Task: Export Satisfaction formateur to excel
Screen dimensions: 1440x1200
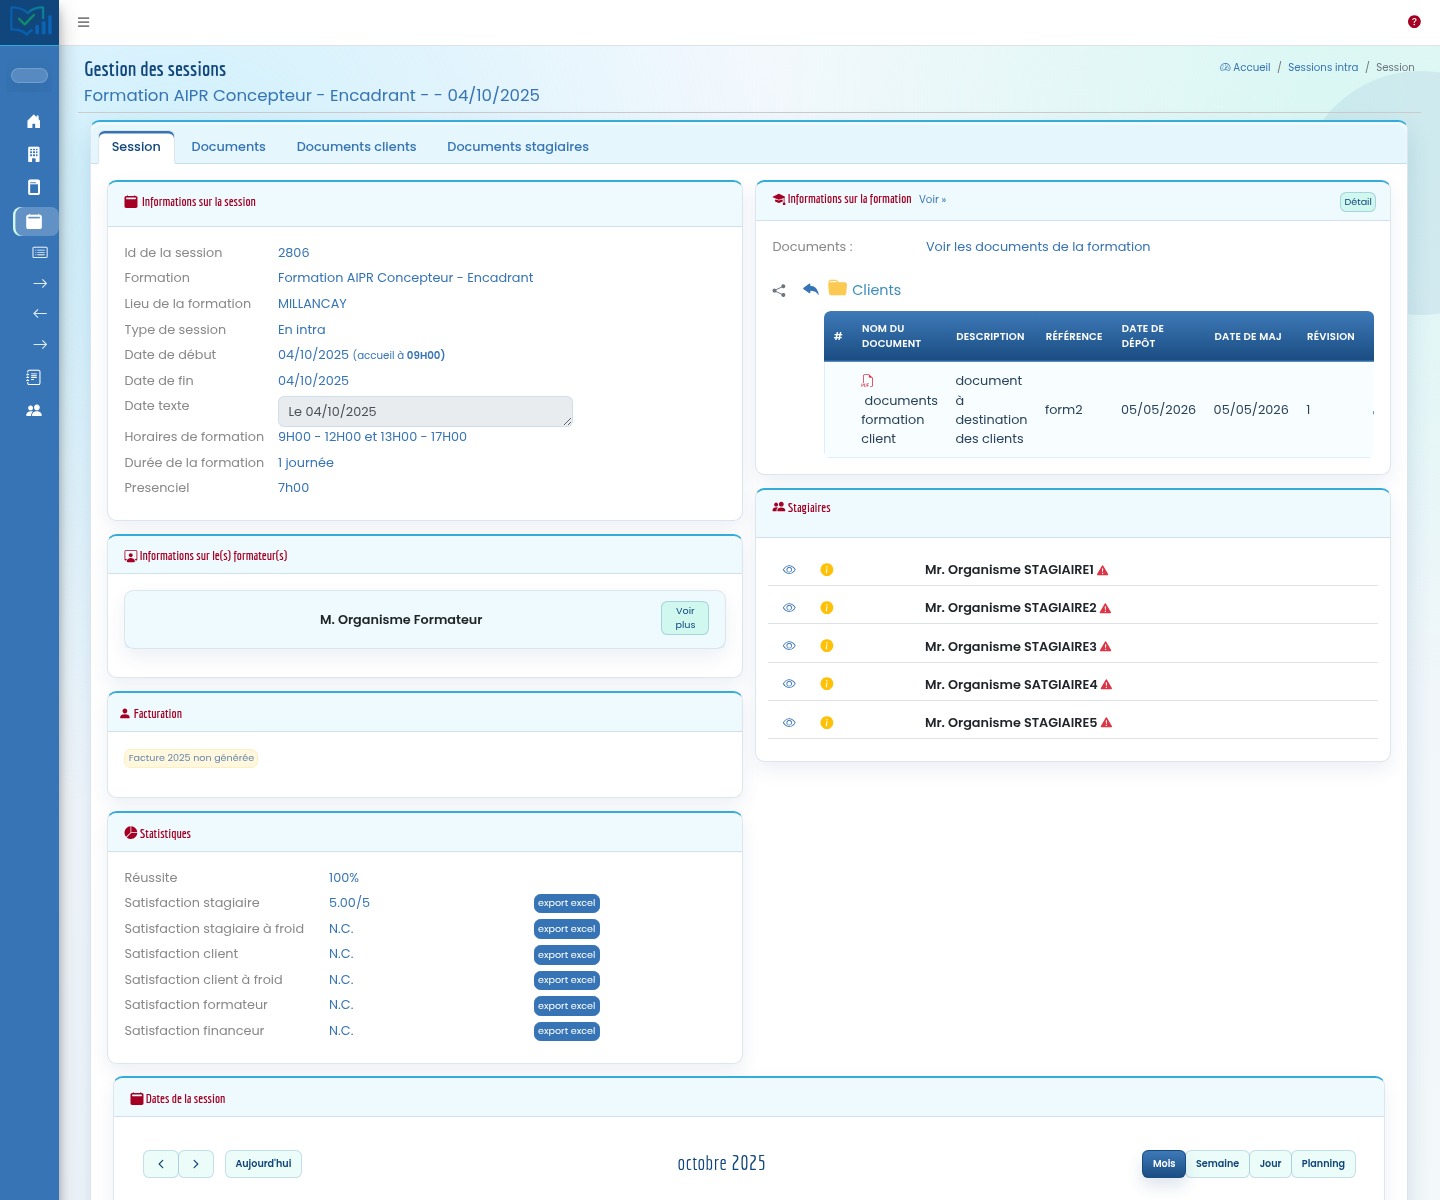Action: (x=567, y=1006)
